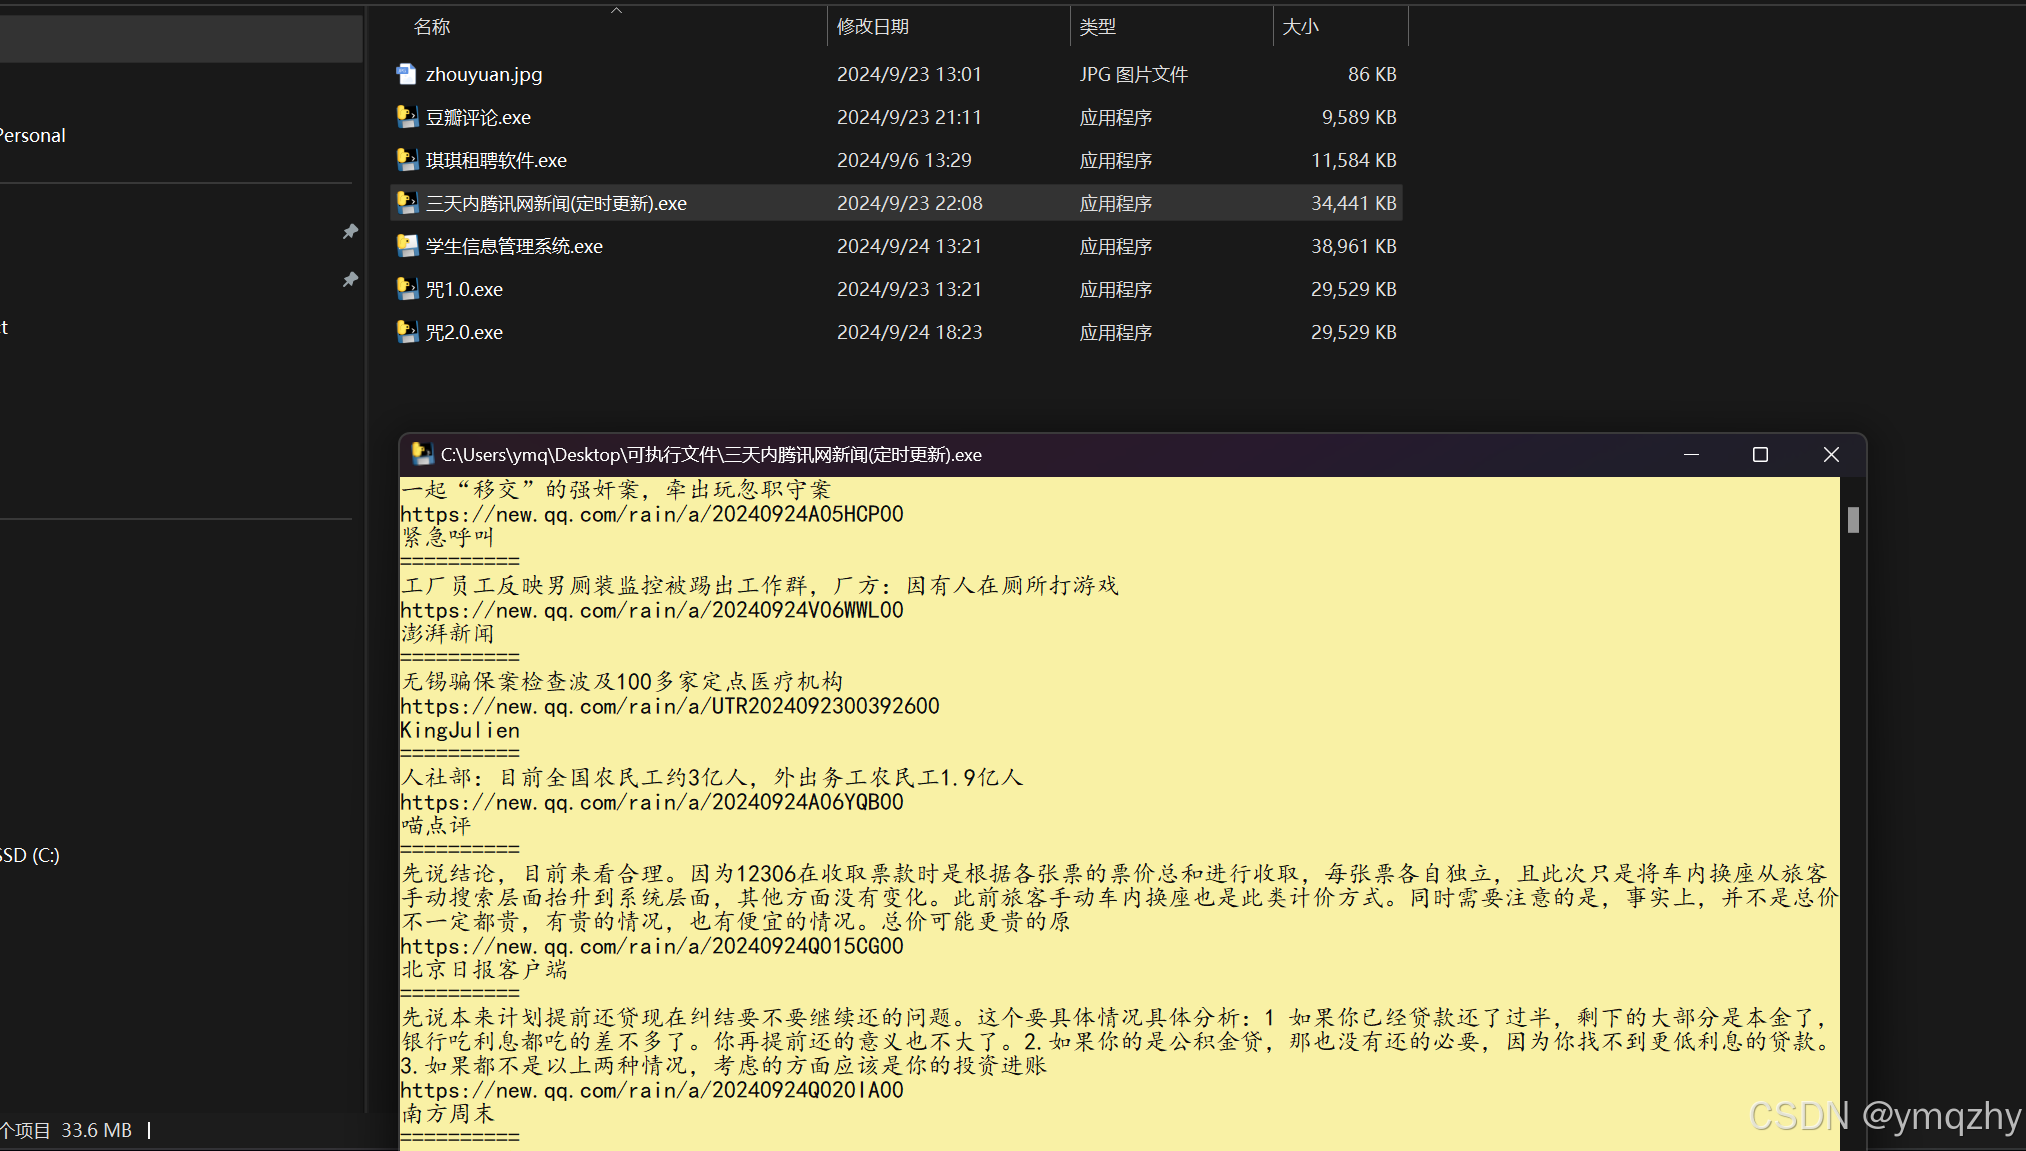Click the news URL ending in UTR2024092300392600
The width and height of the screenshot is (2026, 1151).
[x=669, y=706]
